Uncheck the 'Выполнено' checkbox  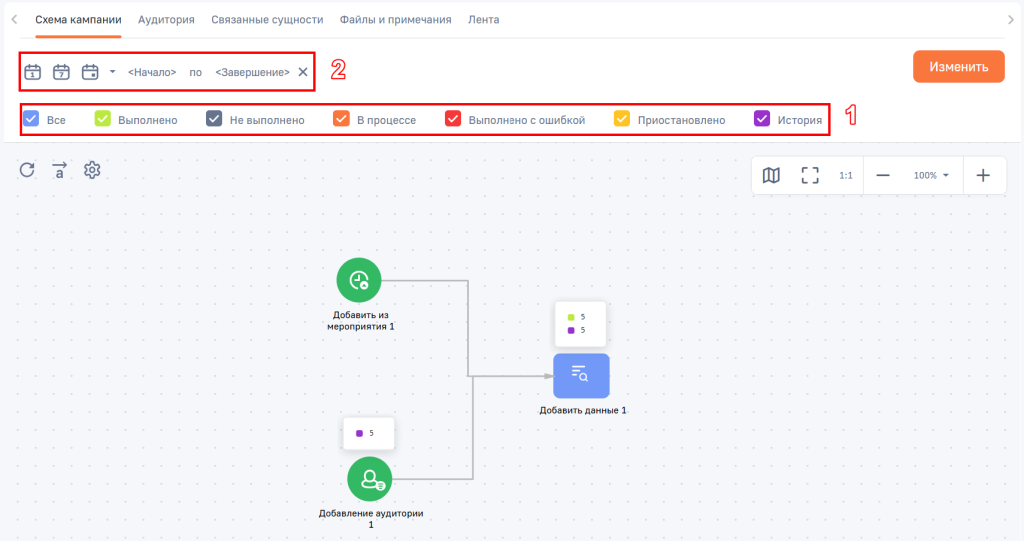coord(103,118)
